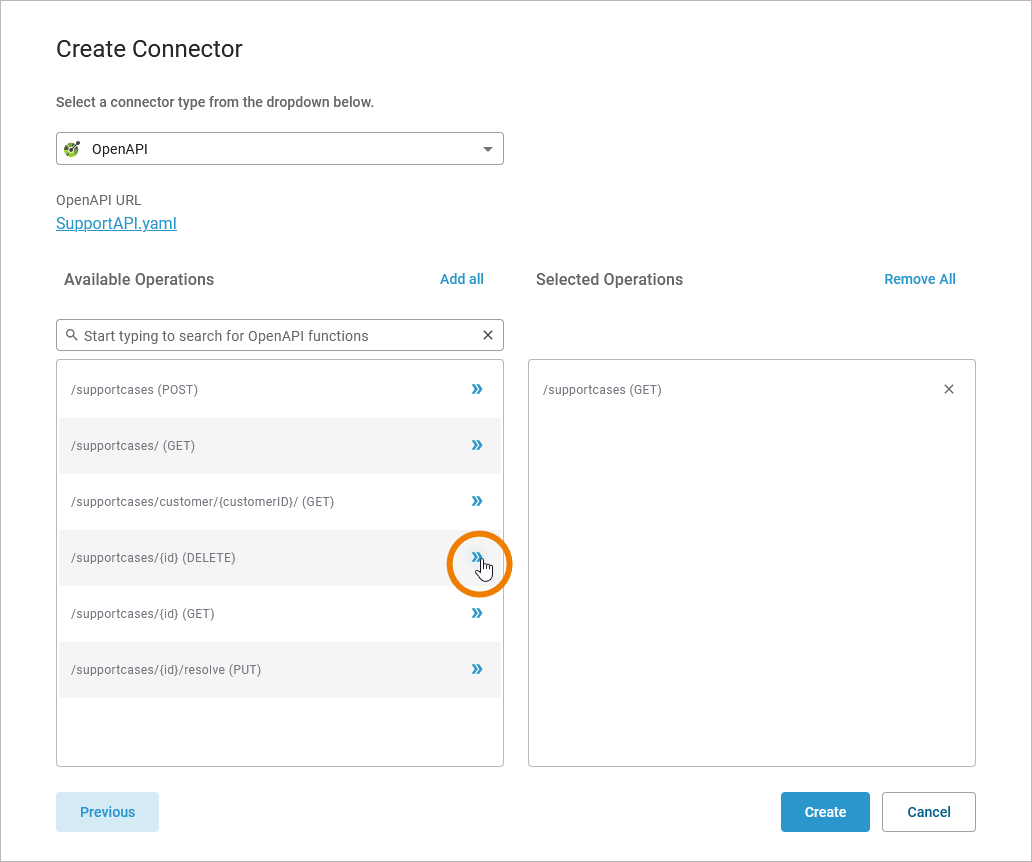This screenshot has width=1032, height=862.
Task: Add the resolve (PUT) operation arrow
Action: [477, 669]
